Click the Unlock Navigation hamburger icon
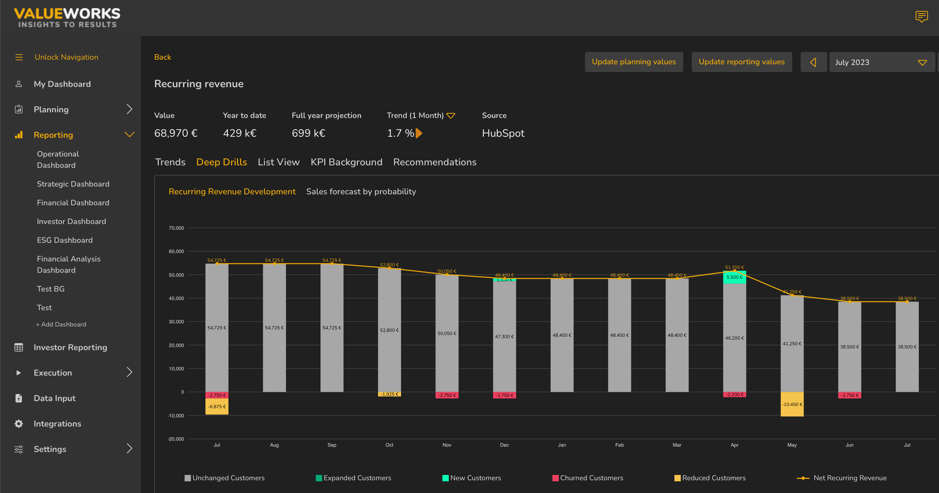This screenshot has height=493, width=939. tap(19, 57)
